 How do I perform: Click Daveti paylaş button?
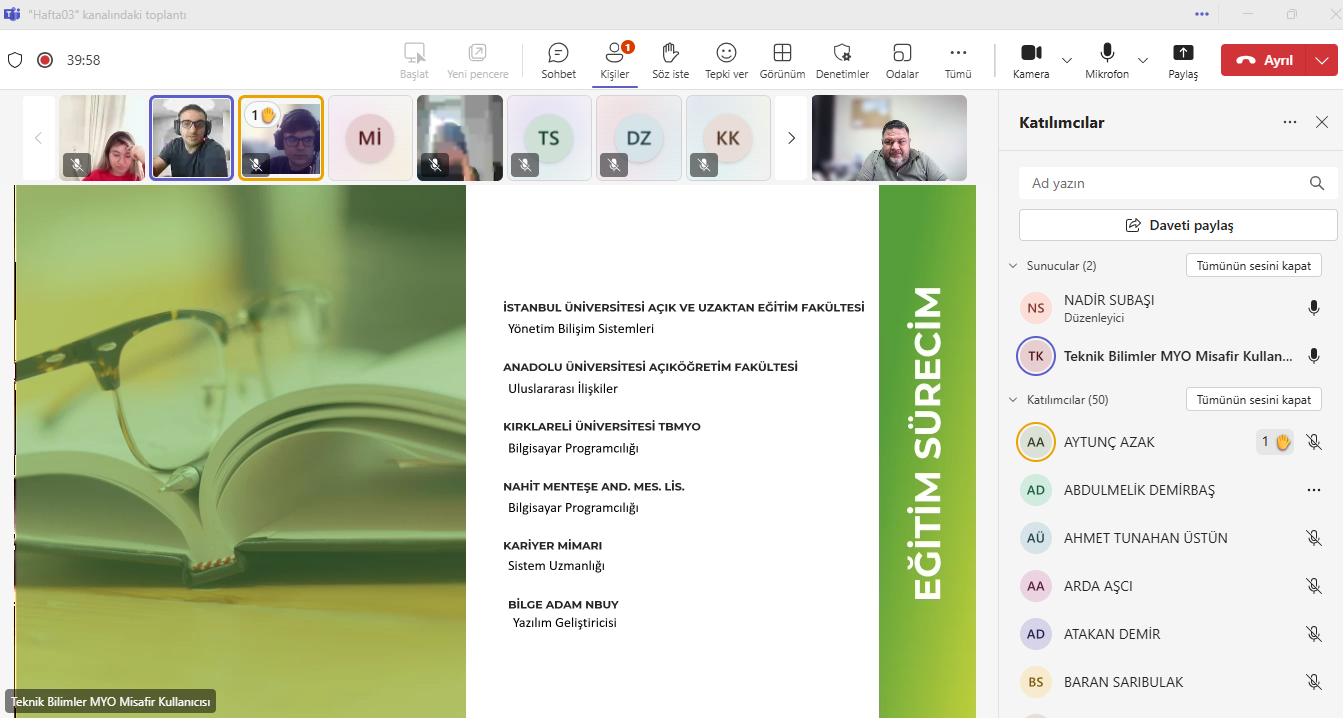coord(1178,225)
